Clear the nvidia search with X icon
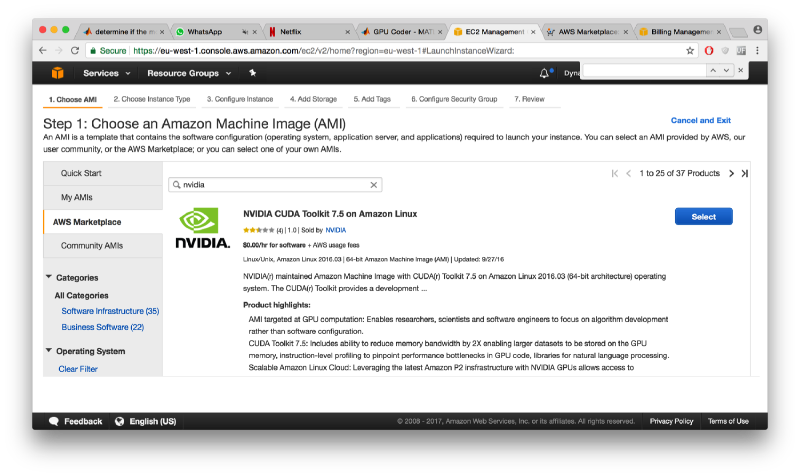This screenshot has width=800, height=476. point(373,185)
